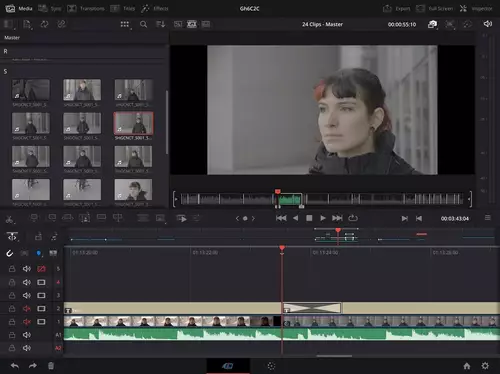The image size is (500, 374).
Task: Delete selected clip with trash icon
Action: tap(51, 366)
